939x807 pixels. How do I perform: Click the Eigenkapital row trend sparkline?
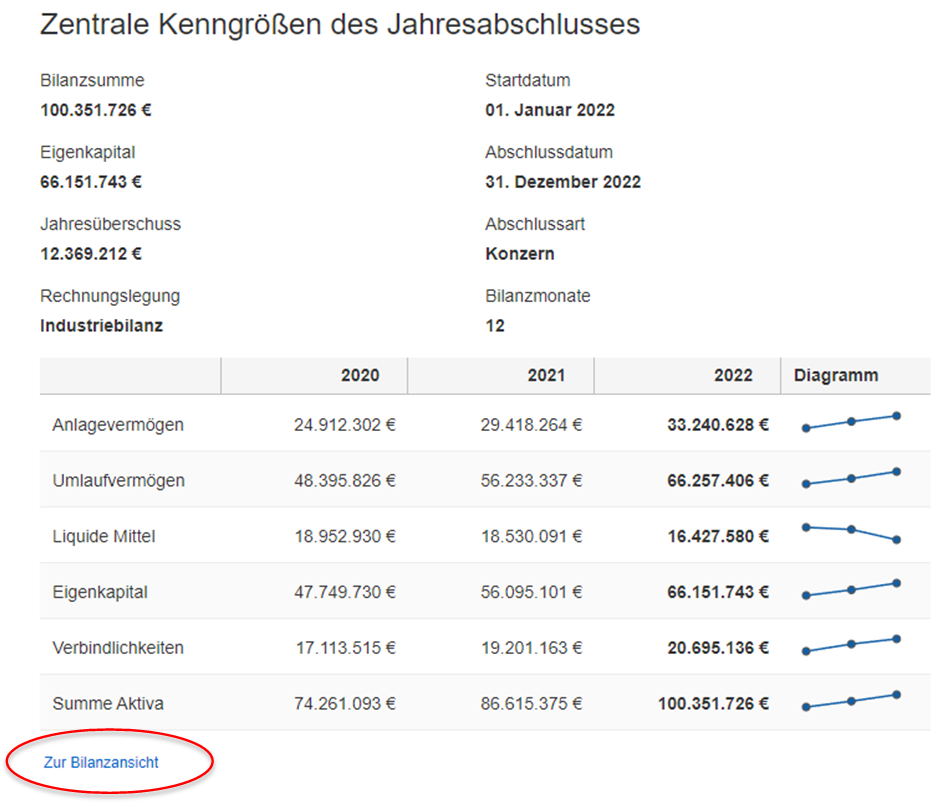coord(851,590)
